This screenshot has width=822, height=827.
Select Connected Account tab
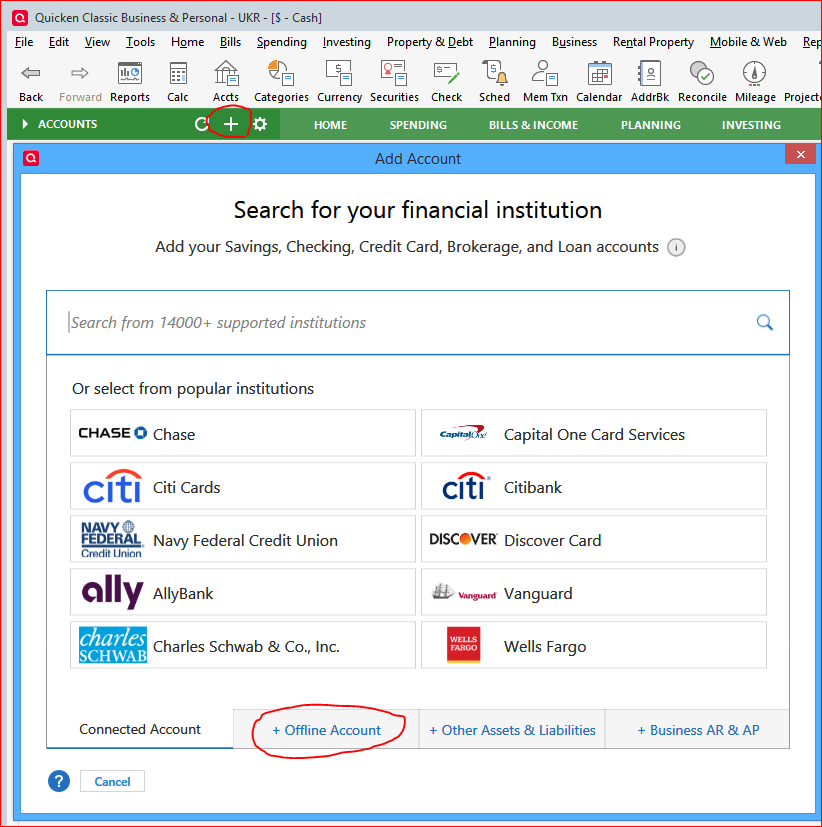coord(140,729)
